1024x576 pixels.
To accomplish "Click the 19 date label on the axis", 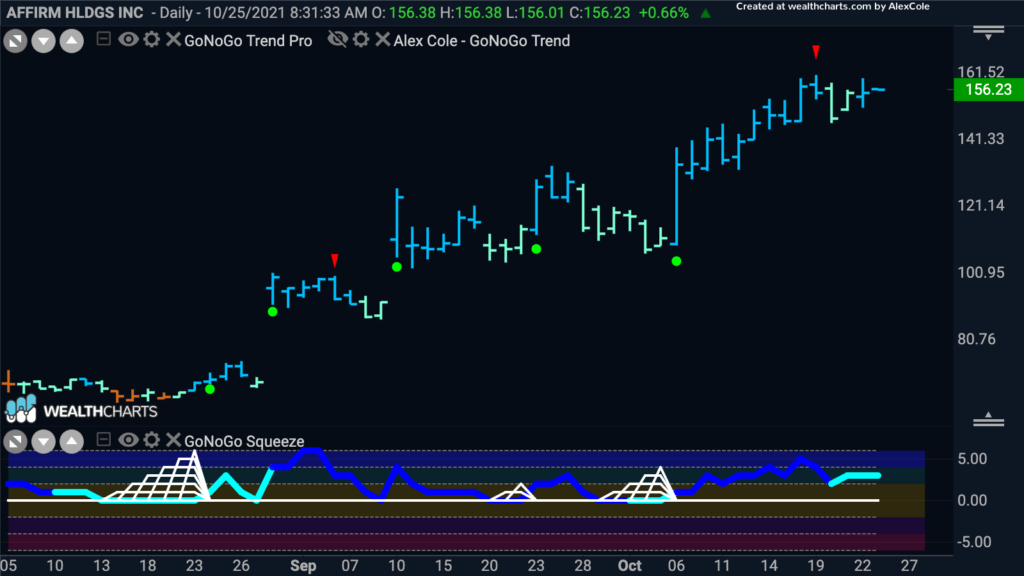I will point(816,566).
